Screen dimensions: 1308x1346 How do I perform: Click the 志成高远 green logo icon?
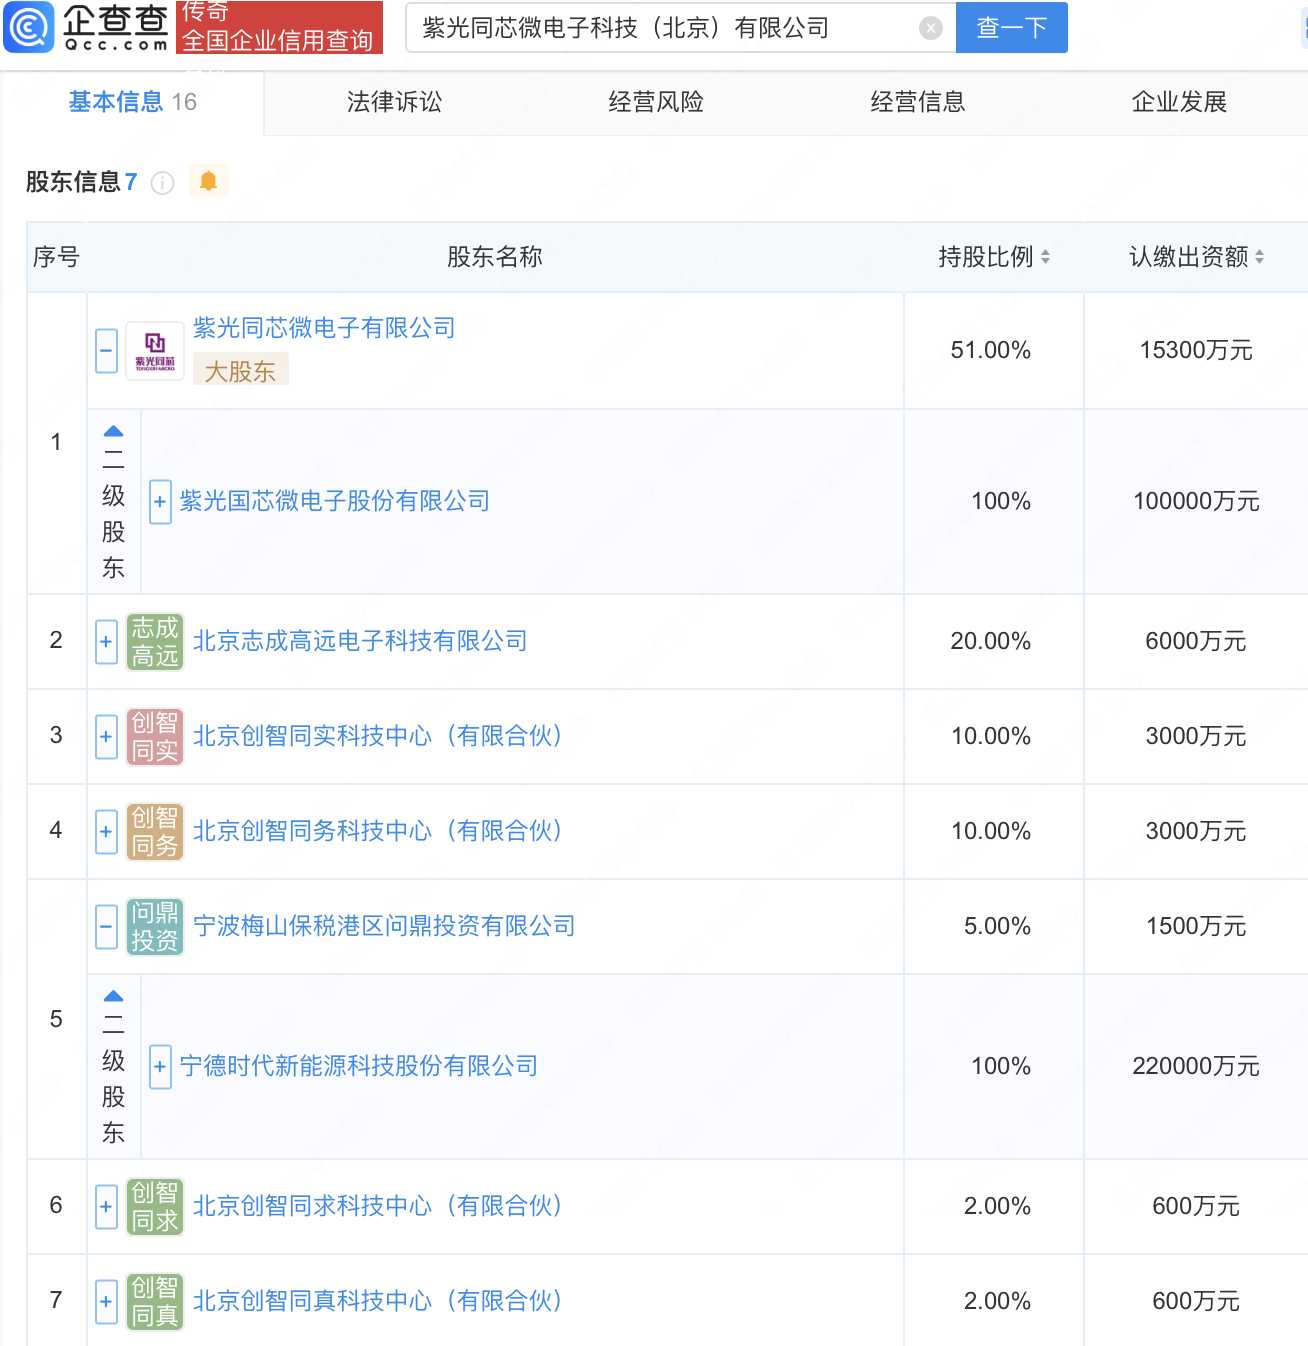(155, 642)
